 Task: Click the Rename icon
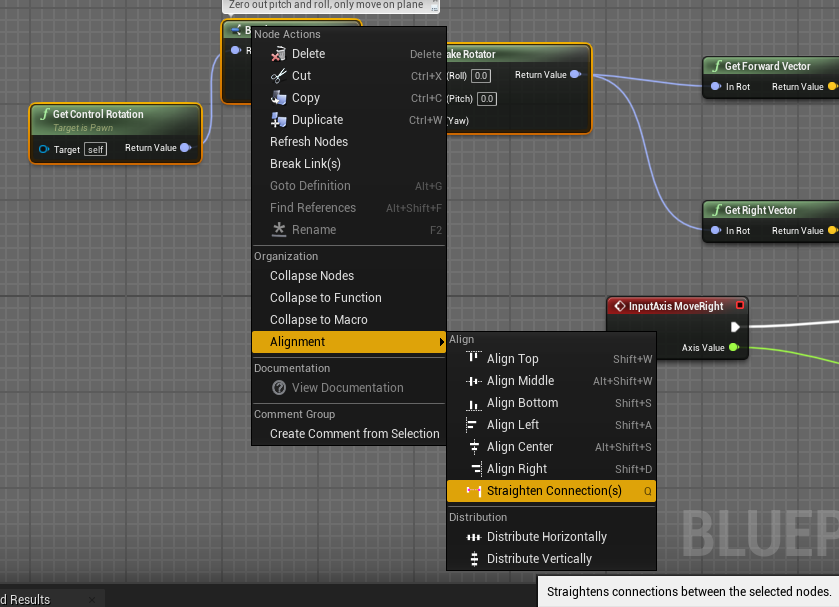tap(279, 230)
